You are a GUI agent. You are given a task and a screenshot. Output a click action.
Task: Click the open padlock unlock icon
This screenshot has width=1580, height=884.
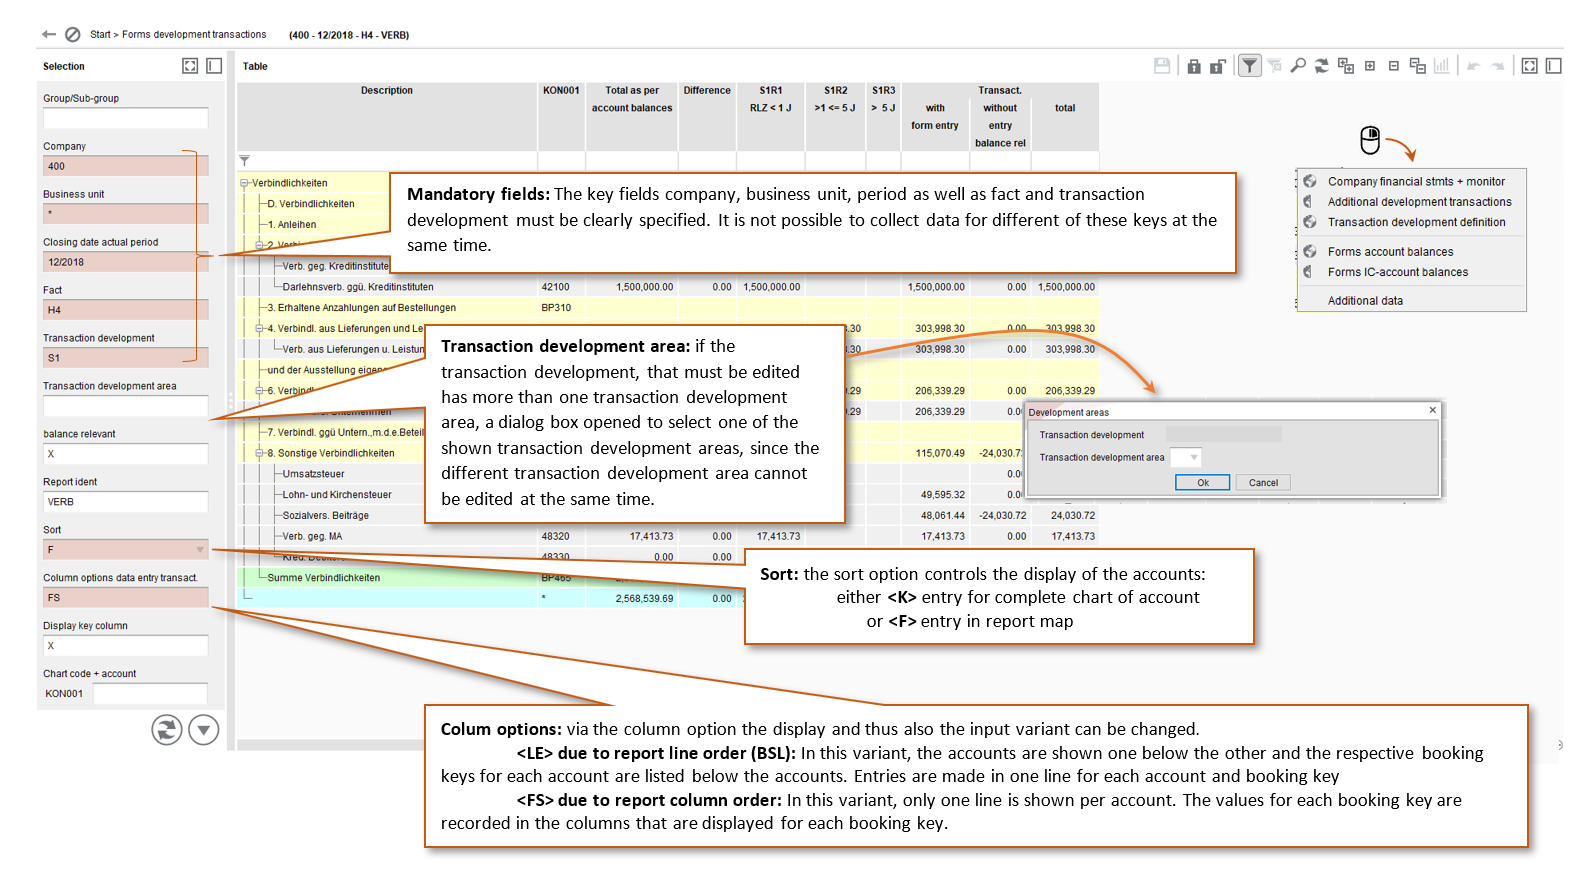tap(1218, 66)
